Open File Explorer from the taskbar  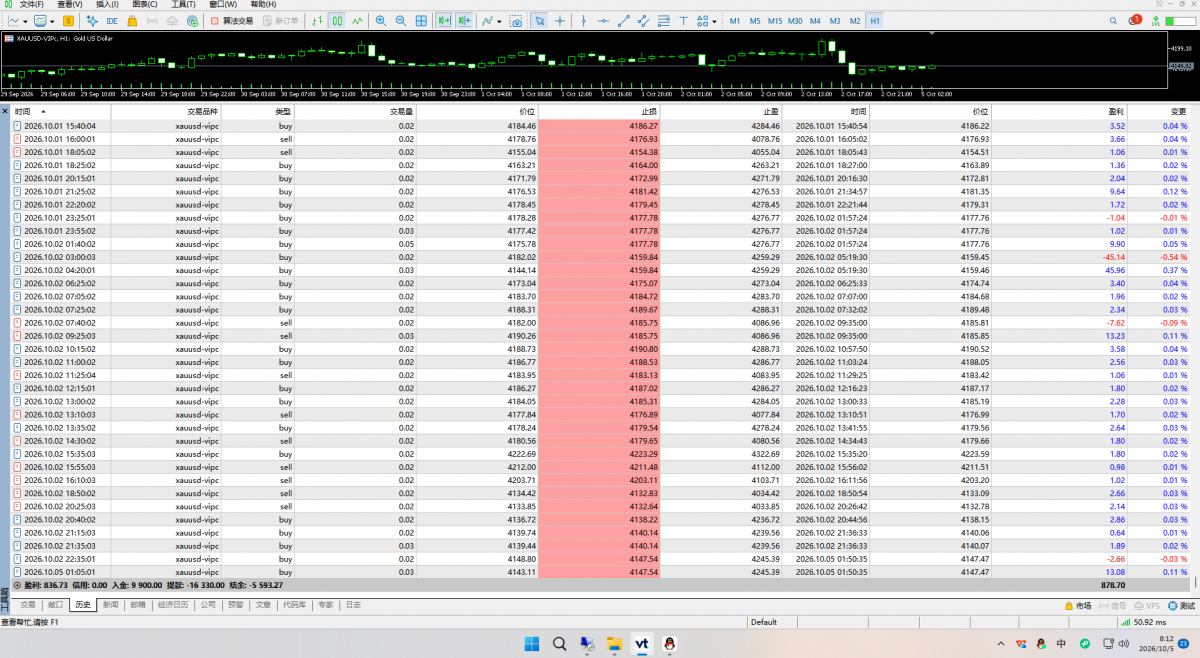tap(614, 644)
